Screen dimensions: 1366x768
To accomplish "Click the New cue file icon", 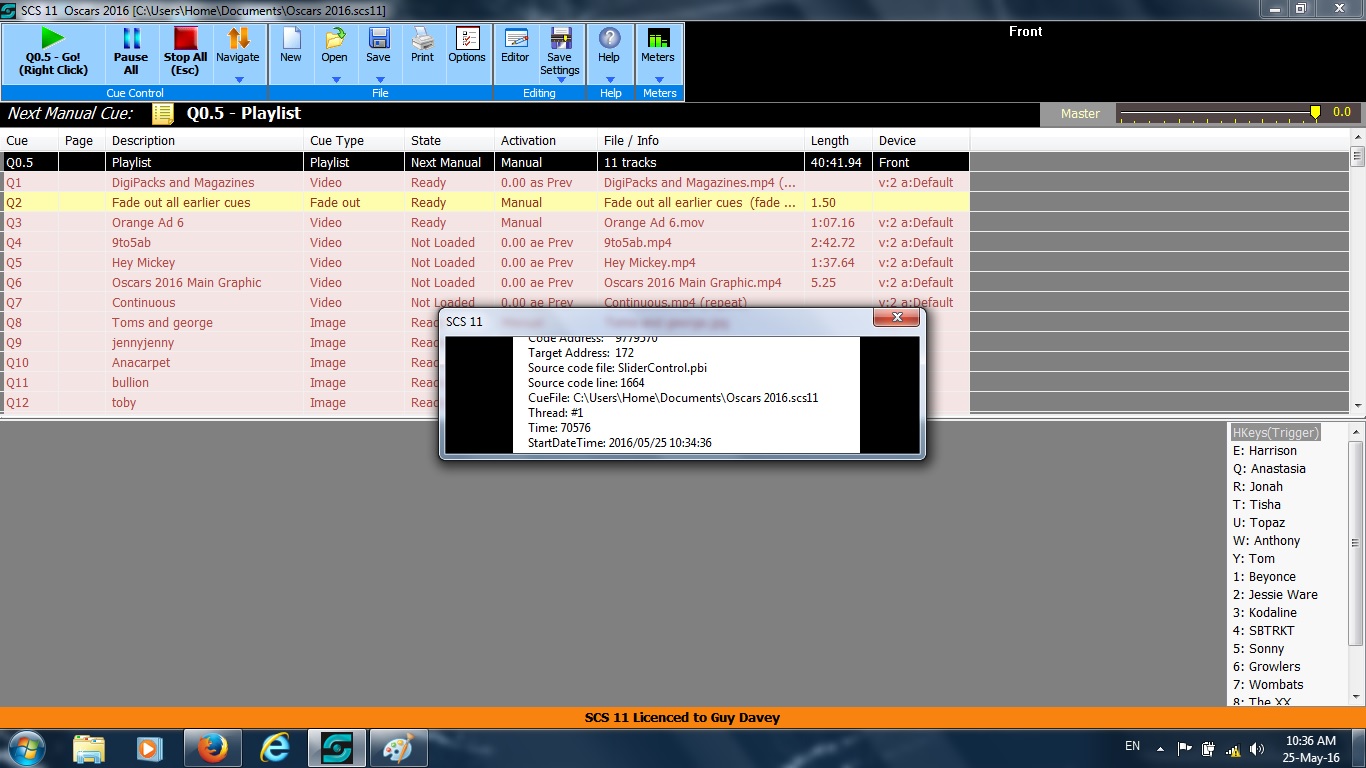I will coord(291,39).
